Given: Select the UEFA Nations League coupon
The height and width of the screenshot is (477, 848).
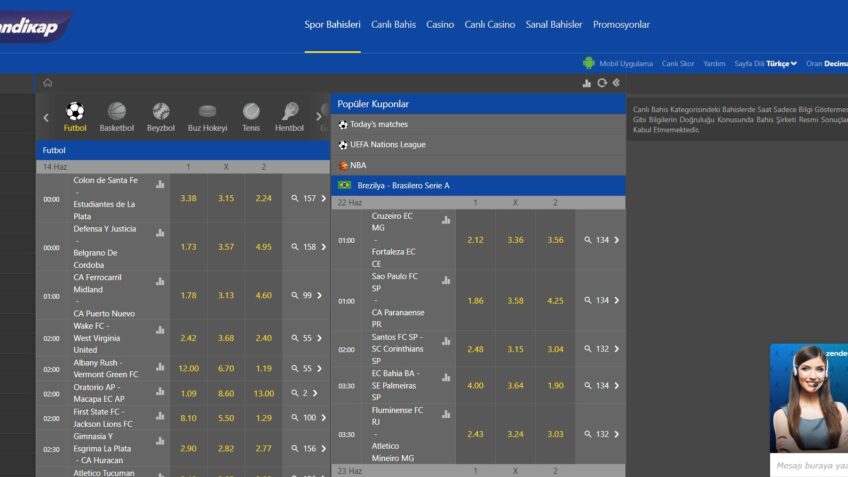Looking at the screenshot, I should (387, 145).
